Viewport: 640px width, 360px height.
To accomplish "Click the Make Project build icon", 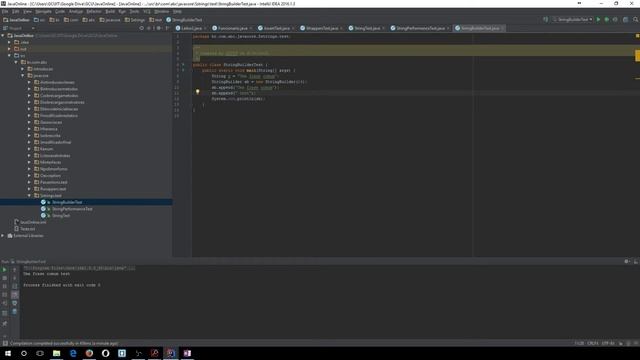I will tap(545, 20).
